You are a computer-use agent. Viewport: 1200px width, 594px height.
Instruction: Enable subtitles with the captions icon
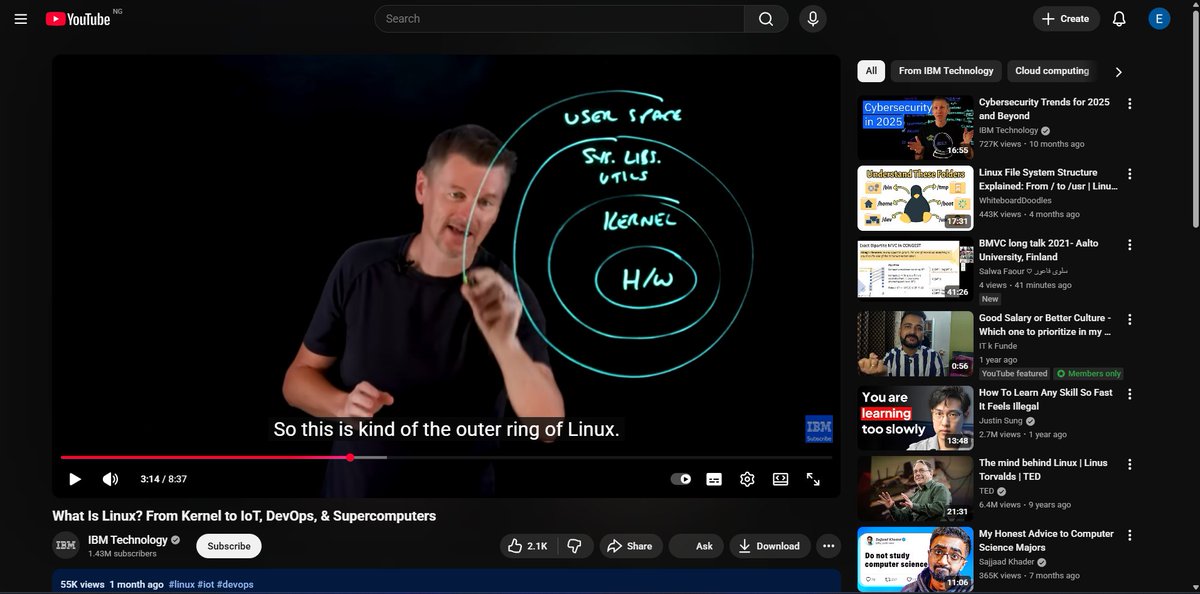pos(713,479)
